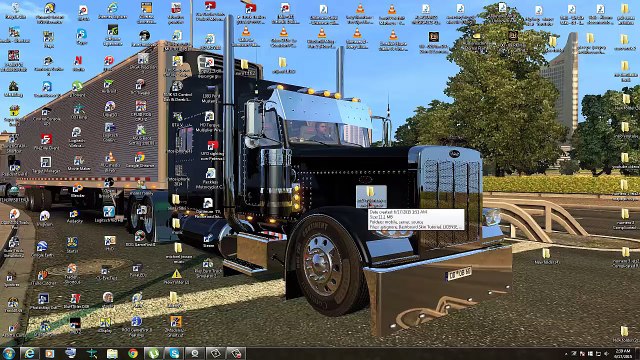
Task: Switch to uTorrent in the taskbar
Action: click(x=153, y=353)
